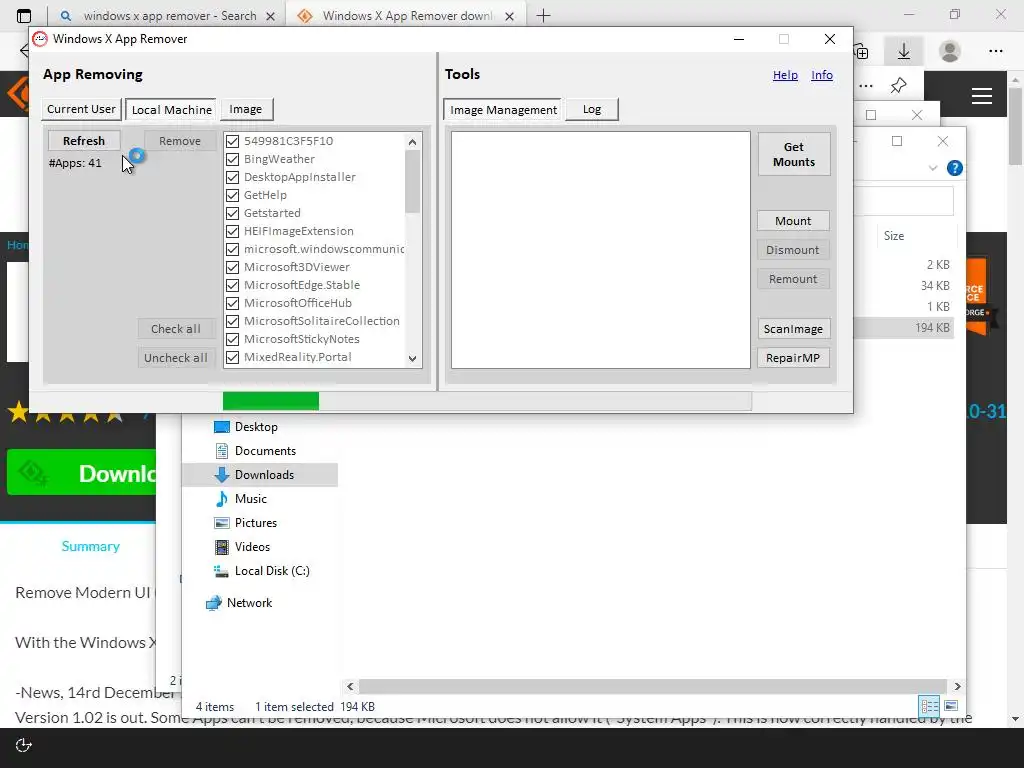Open the Log tab
1024x768 pixels.
(592, 109)
